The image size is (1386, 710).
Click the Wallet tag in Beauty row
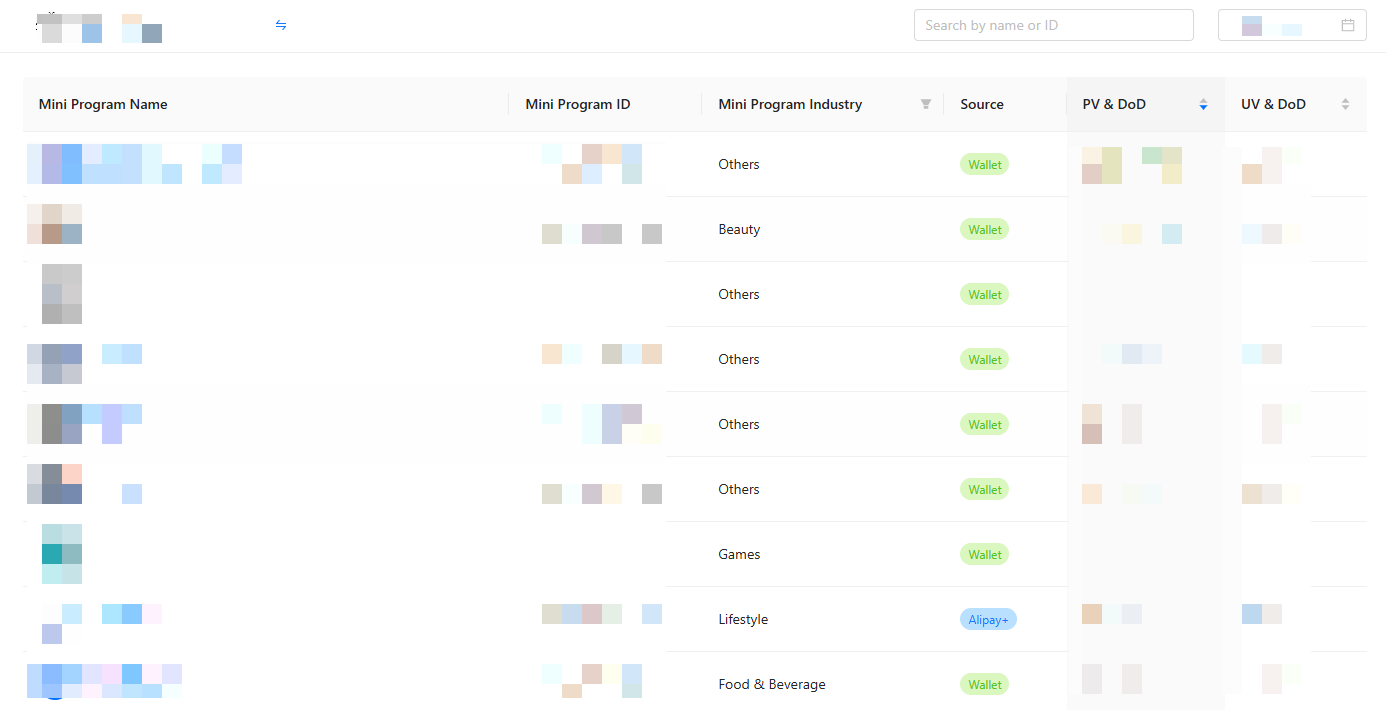984,230
